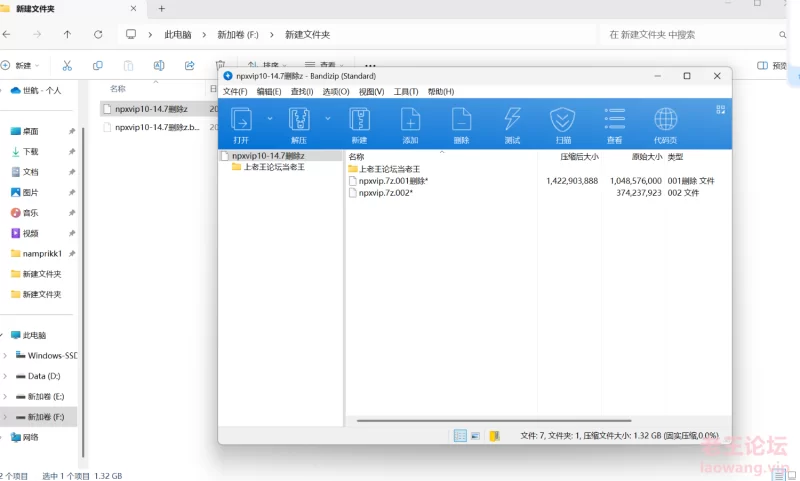
Task: Go up one level in Explorer
Action: click(67, 34)
